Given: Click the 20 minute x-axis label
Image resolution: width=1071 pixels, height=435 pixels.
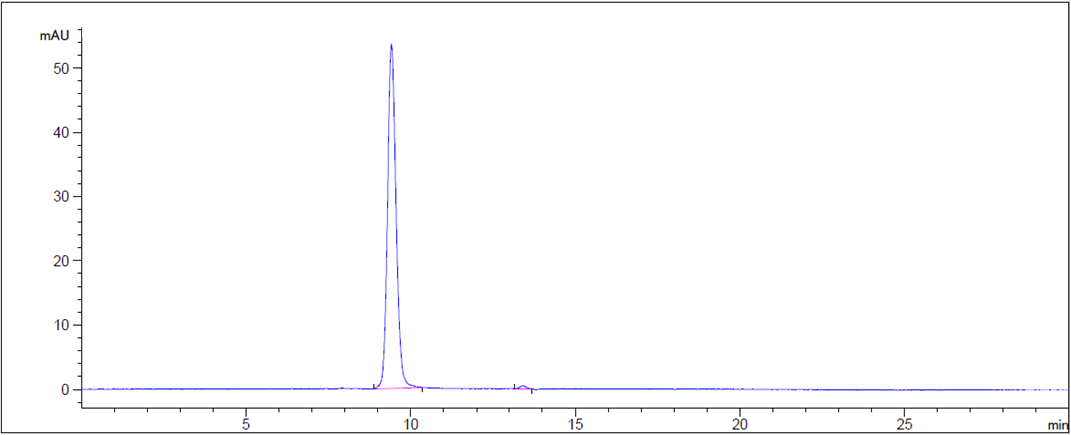Looking at the screenshot, I should [739, 423].
